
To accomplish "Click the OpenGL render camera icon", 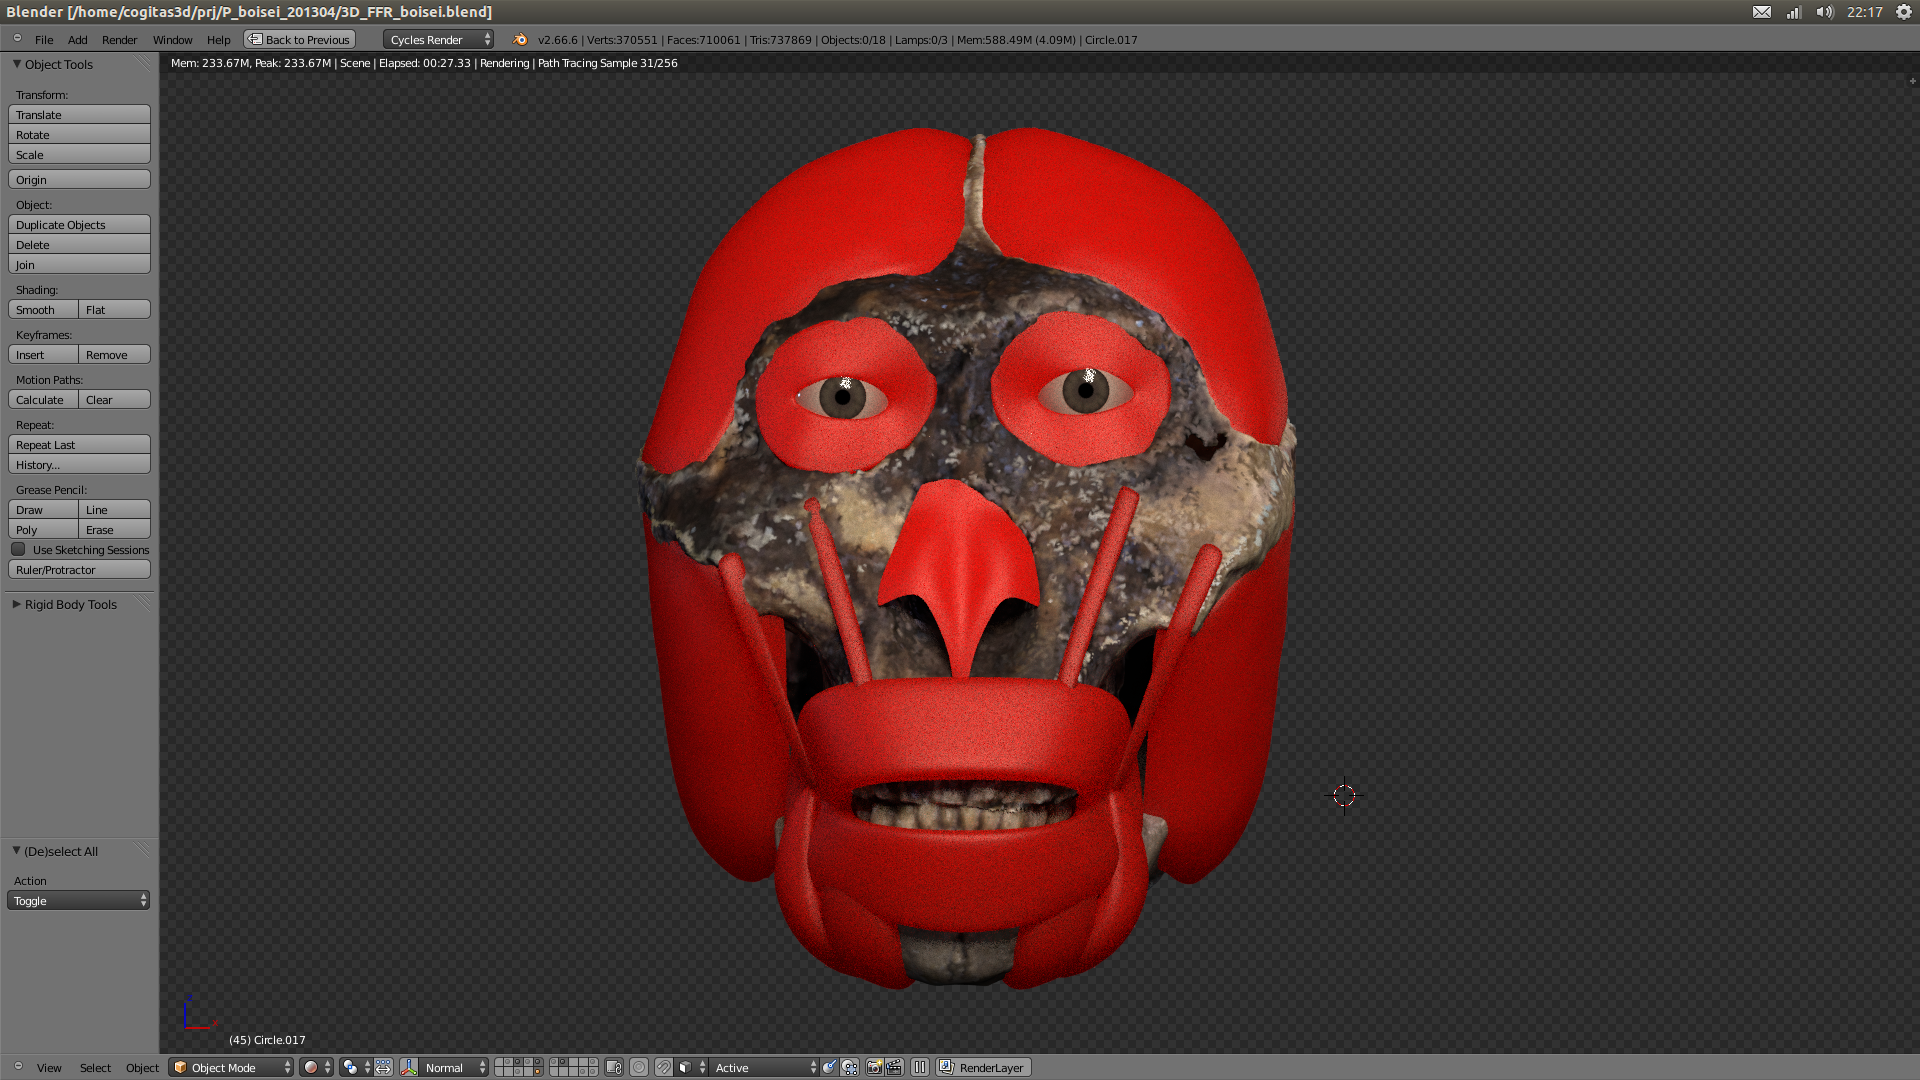I will point(874,1067).
